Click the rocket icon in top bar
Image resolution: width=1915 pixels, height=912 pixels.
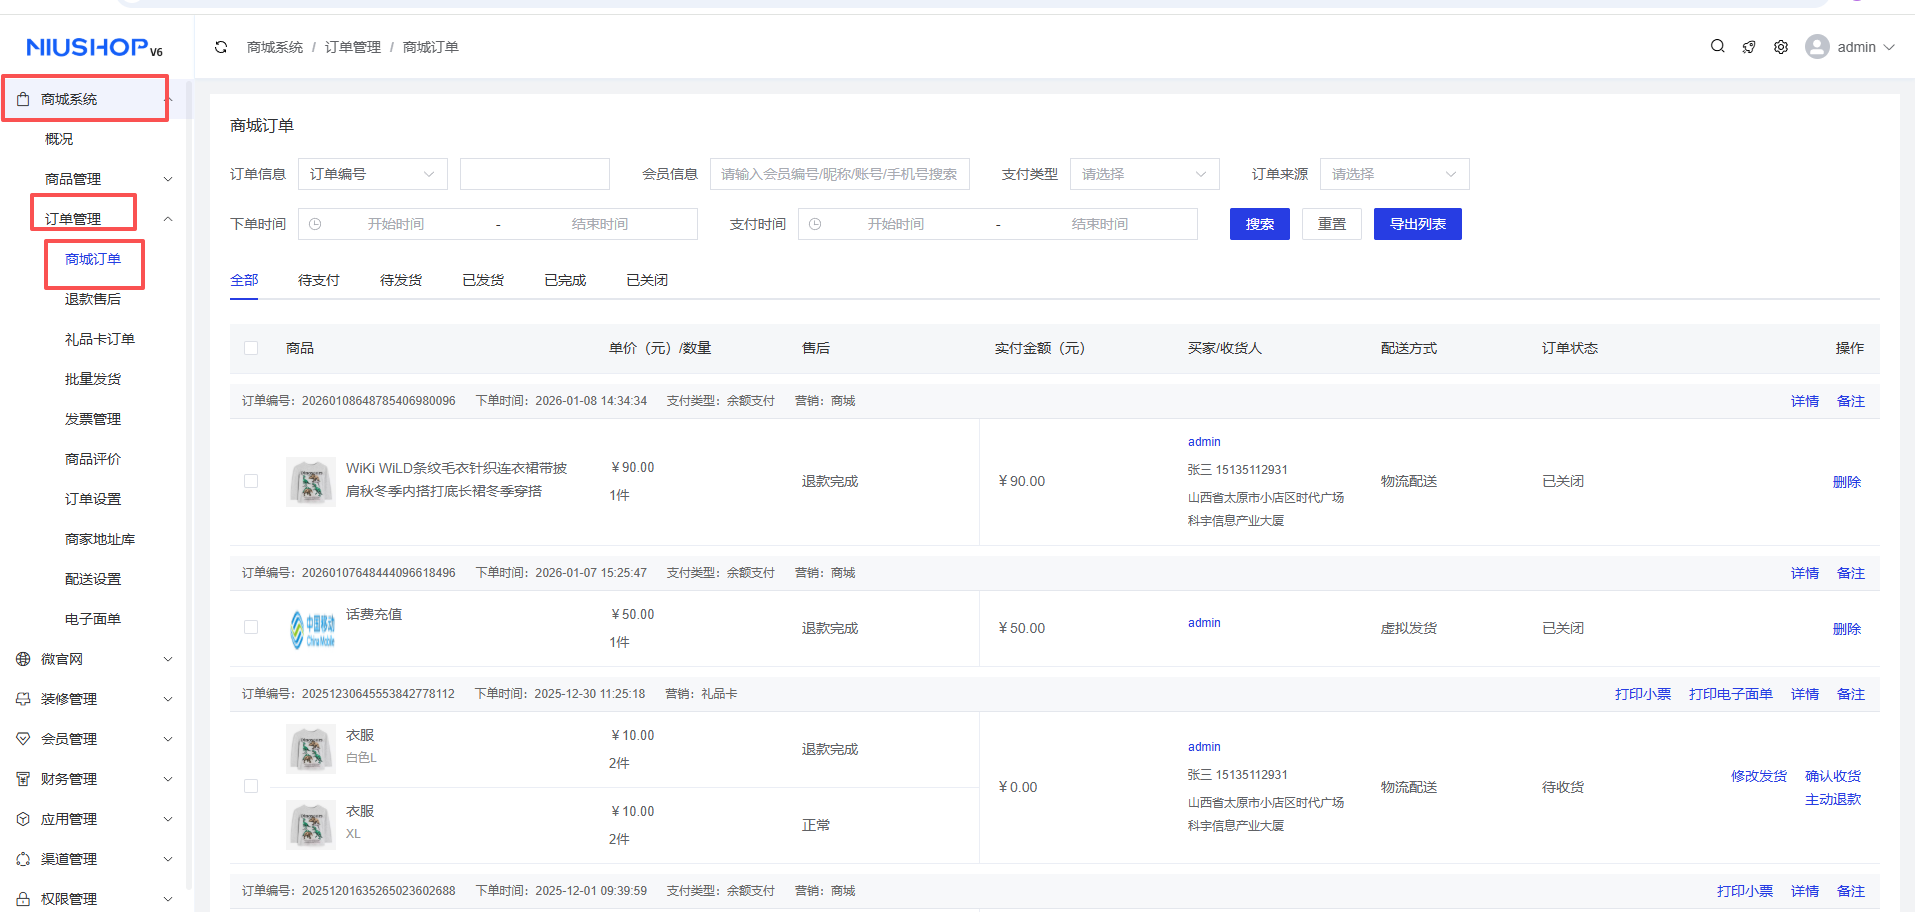1748,47
